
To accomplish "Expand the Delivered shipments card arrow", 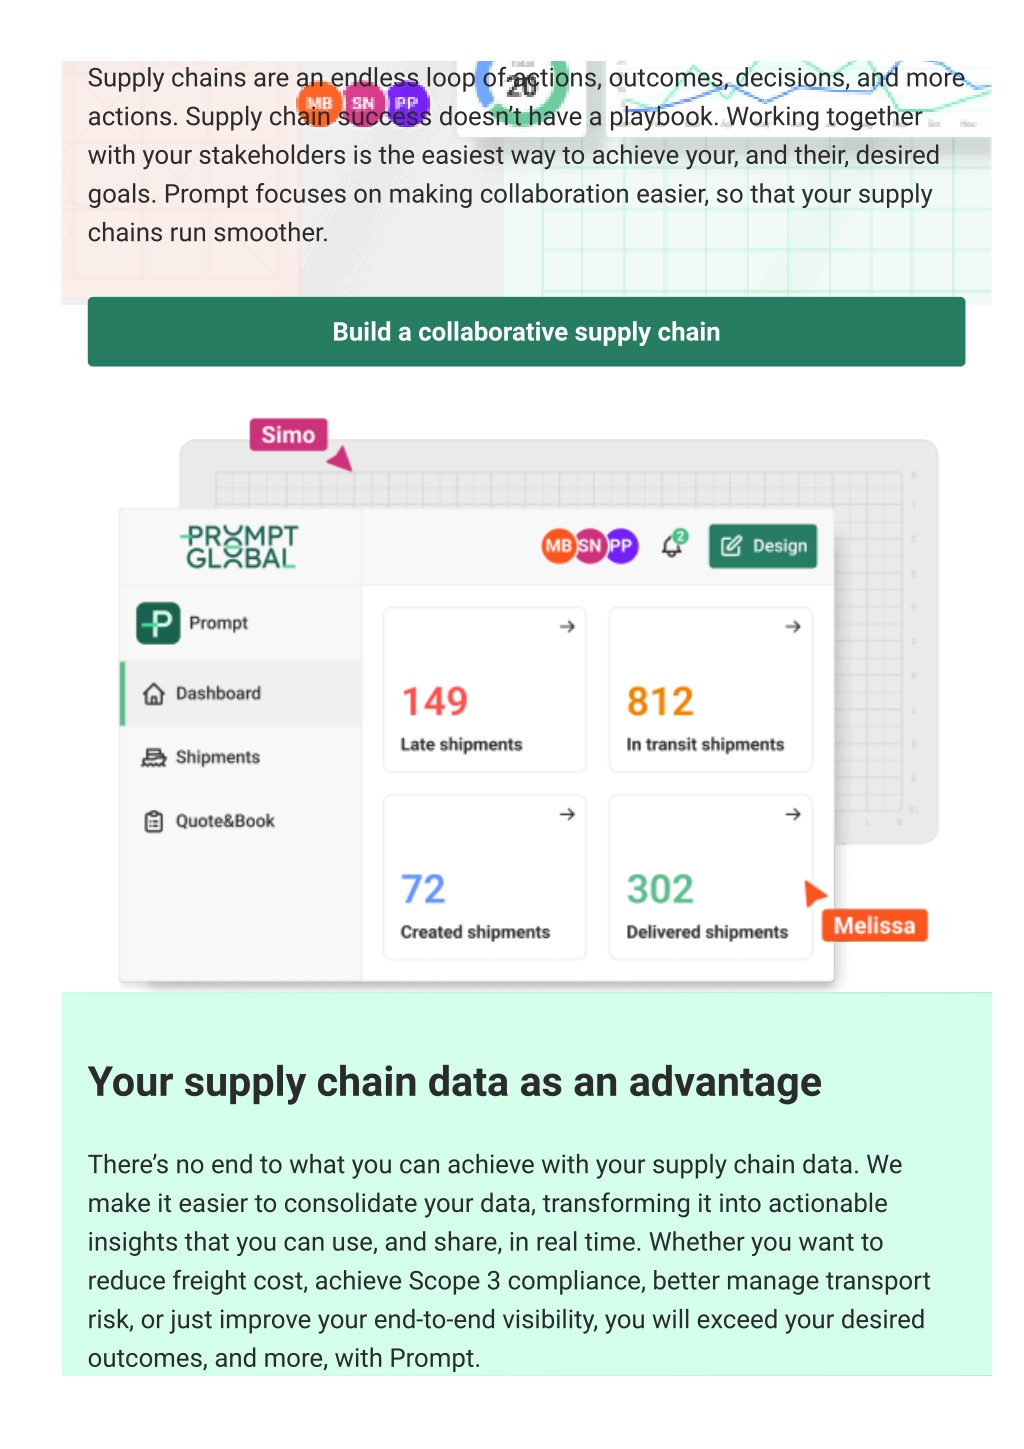I will [x=793, y=814].
